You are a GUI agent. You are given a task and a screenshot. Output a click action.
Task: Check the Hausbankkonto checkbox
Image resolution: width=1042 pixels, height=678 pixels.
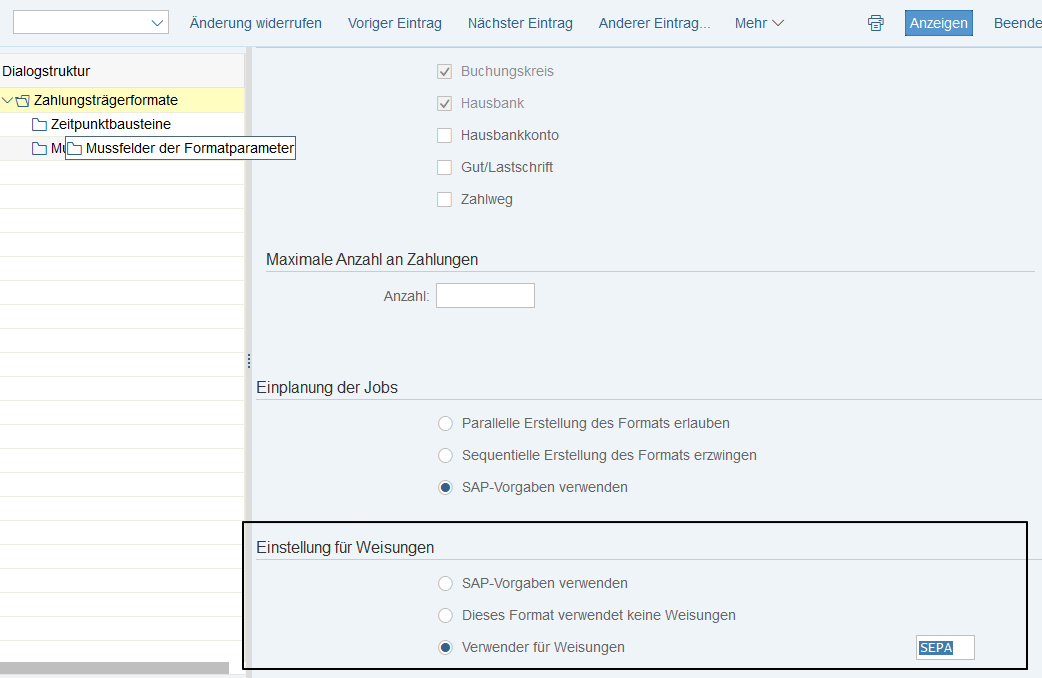(445, 135)
